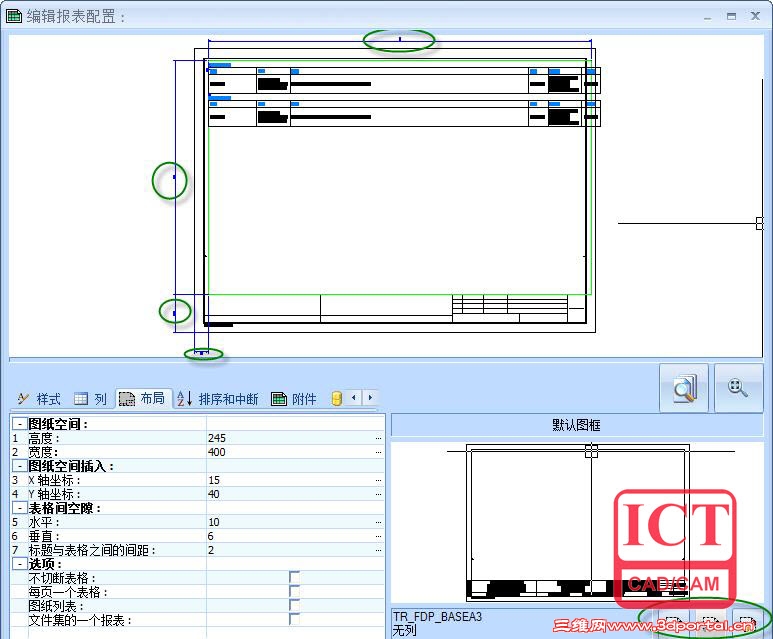Open the 排序和中断 tab
Viewport: 773px width, 639px height.
point(217,398)
